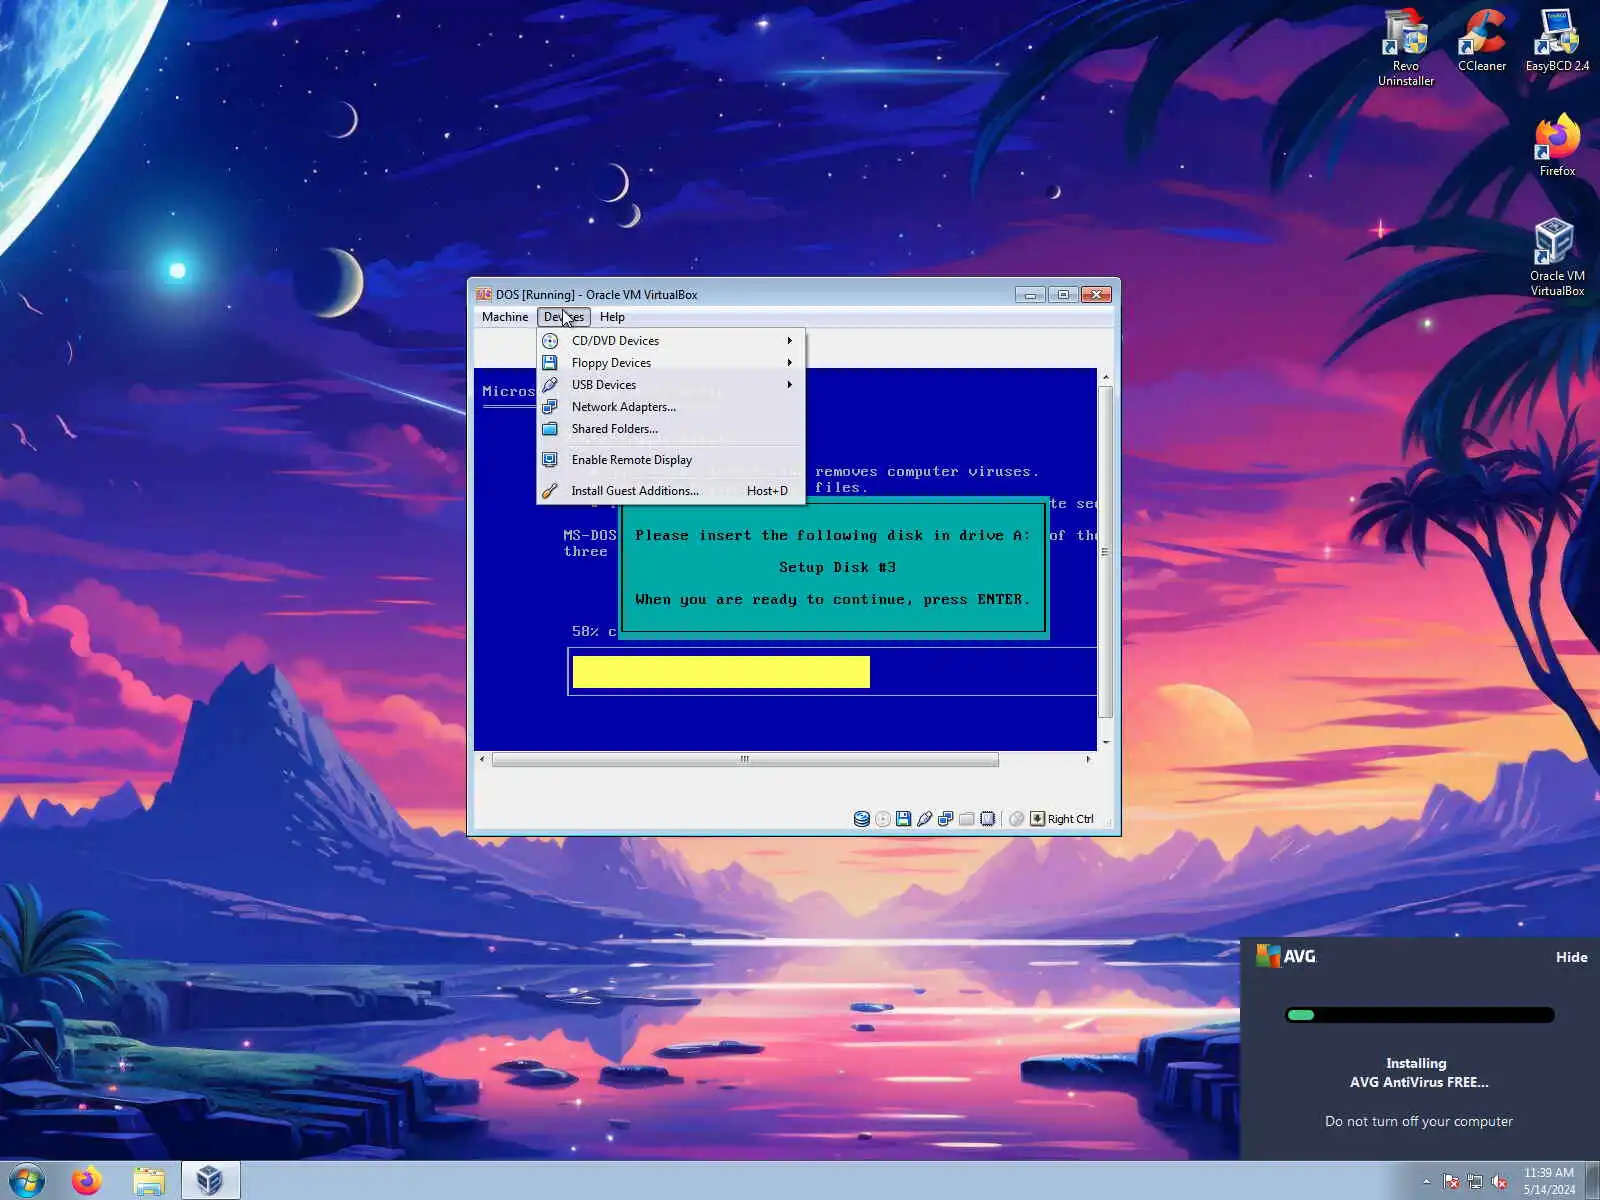Click the up scroll arrow of VM window

pyautogui.click(x=1105, y=377)
